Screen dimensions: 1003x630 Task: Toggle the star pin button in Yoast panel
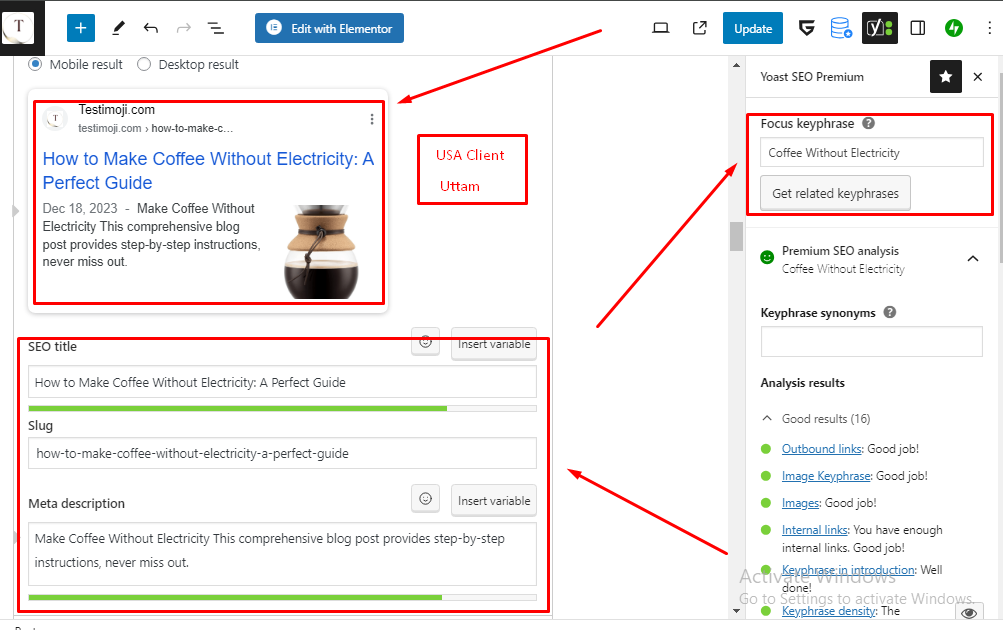[x=945, y=77]
